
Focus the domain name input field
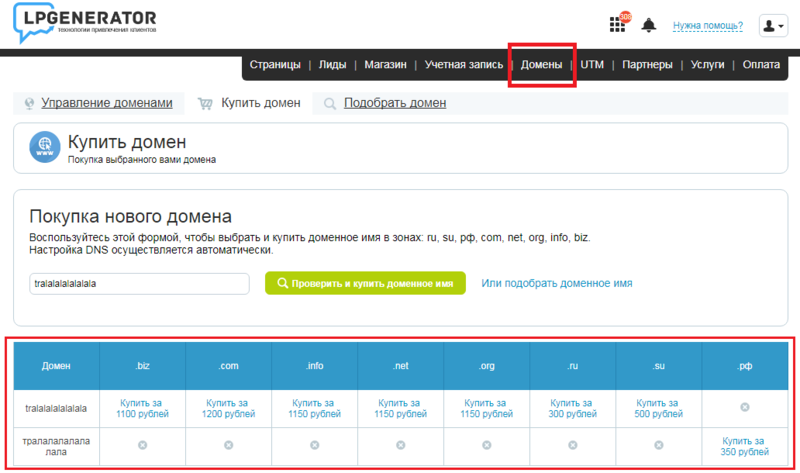139,283
